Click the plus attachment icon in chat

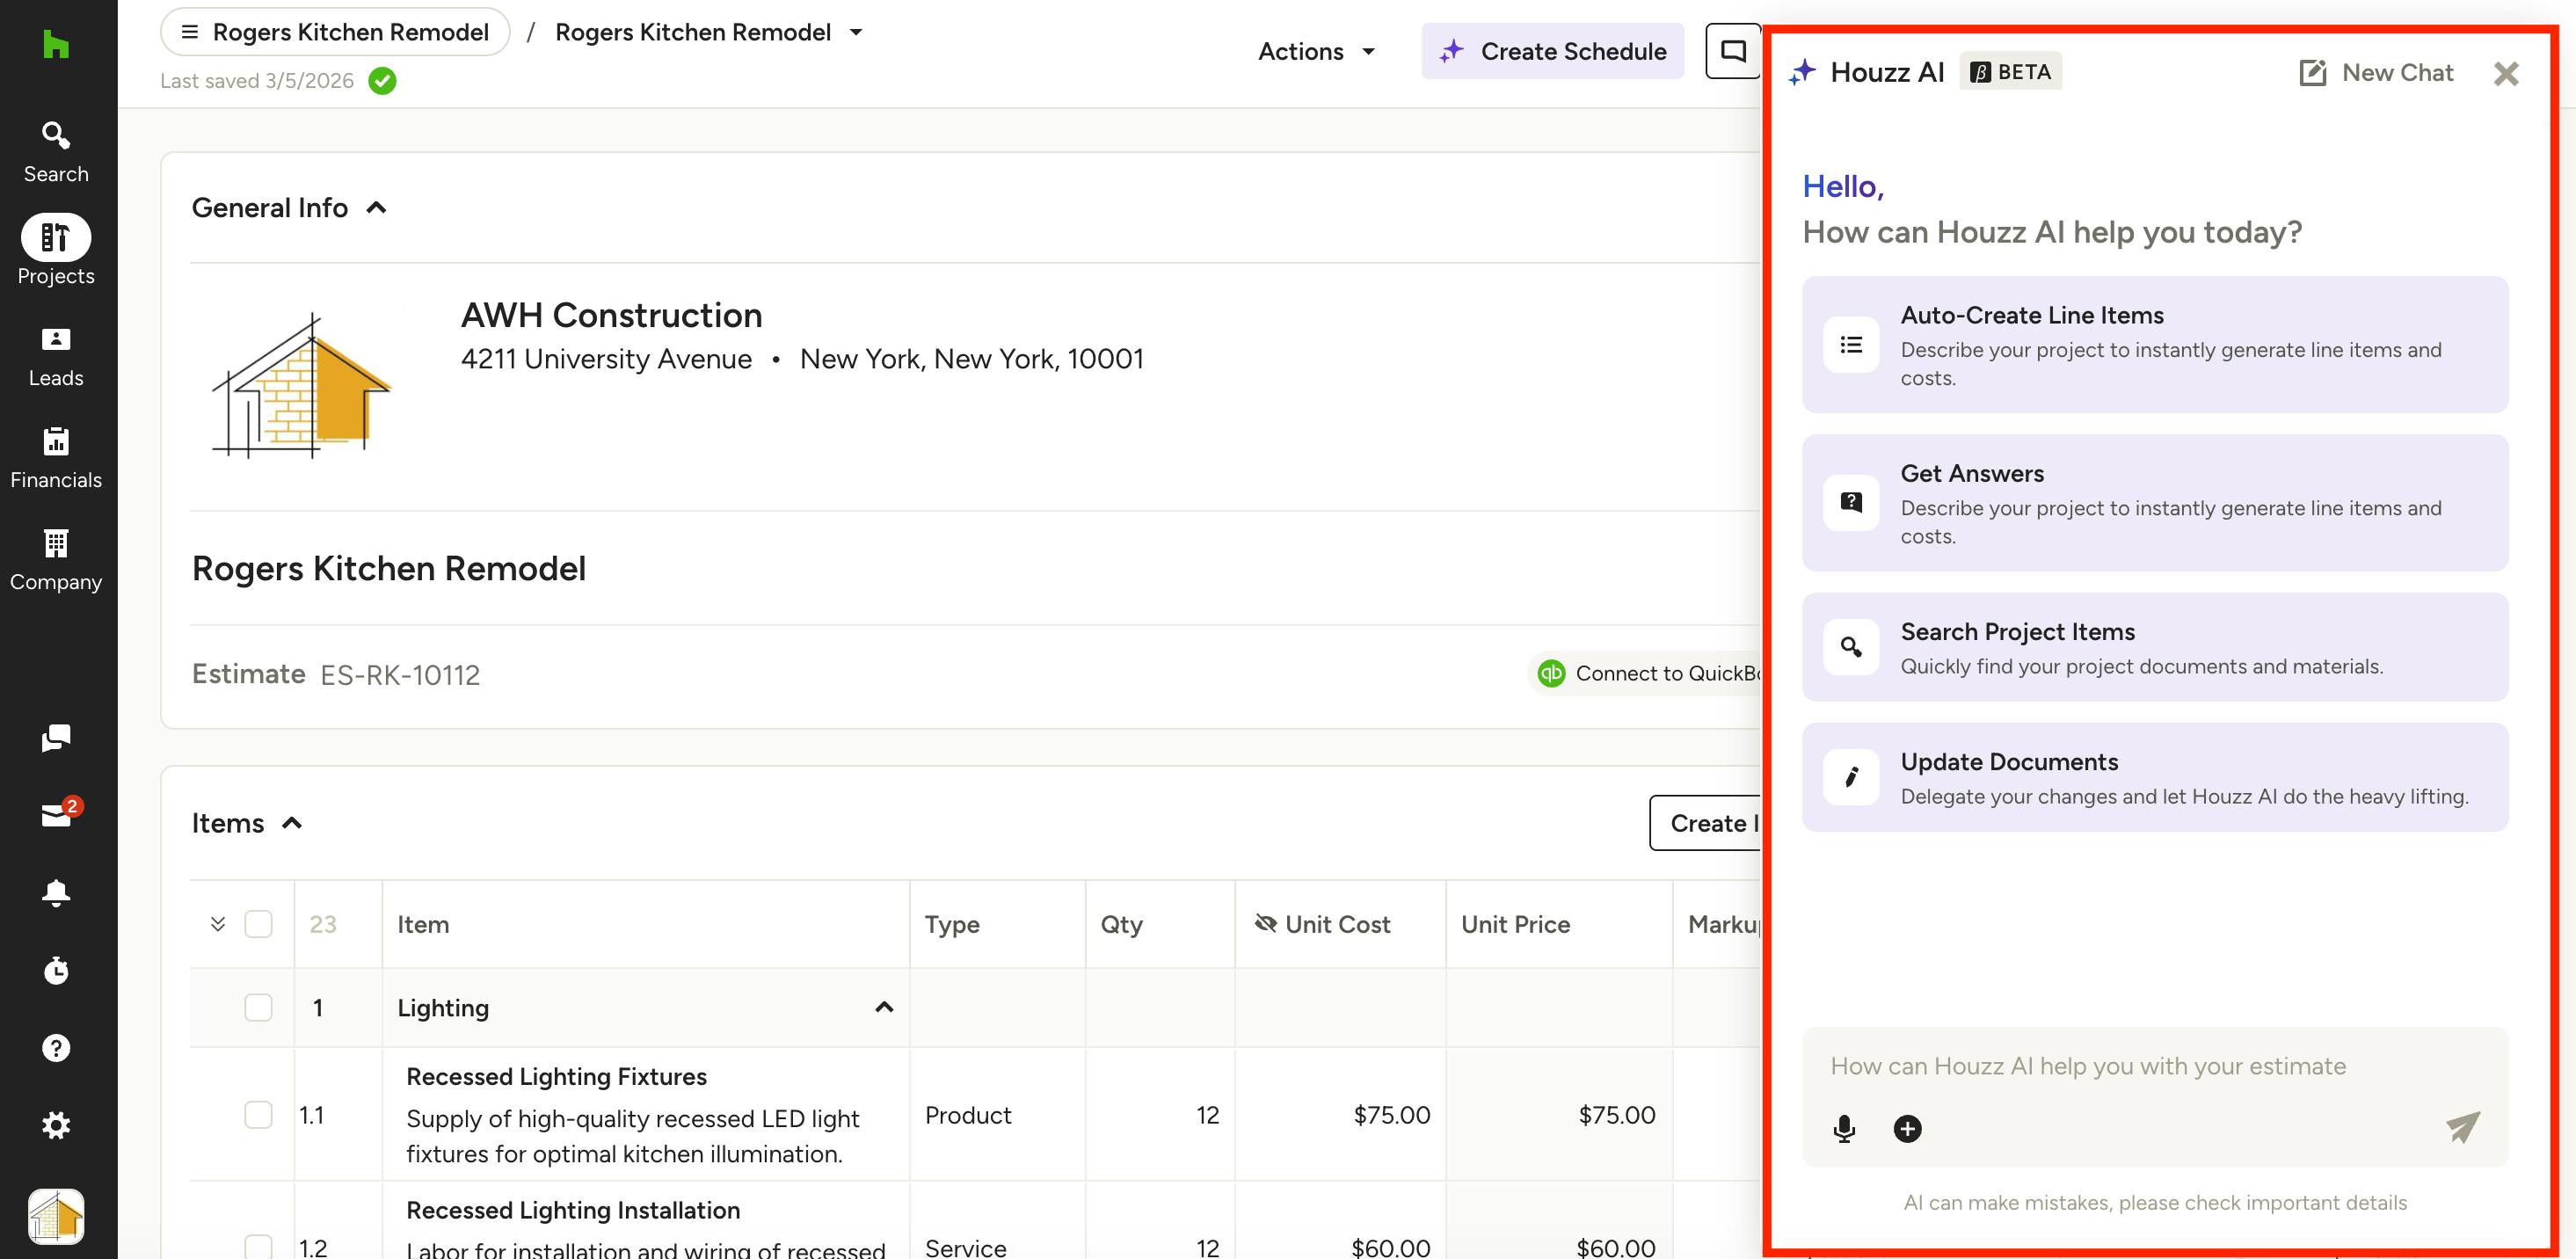1907,1129
